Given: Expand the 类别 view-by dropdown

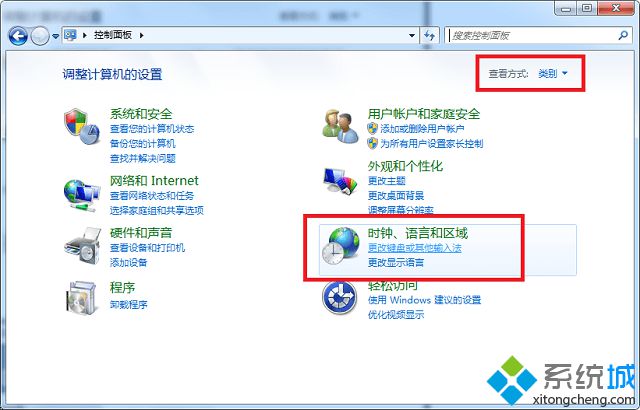Looking at the screenshot, I should pyautogui.click(x=553, y=73).
